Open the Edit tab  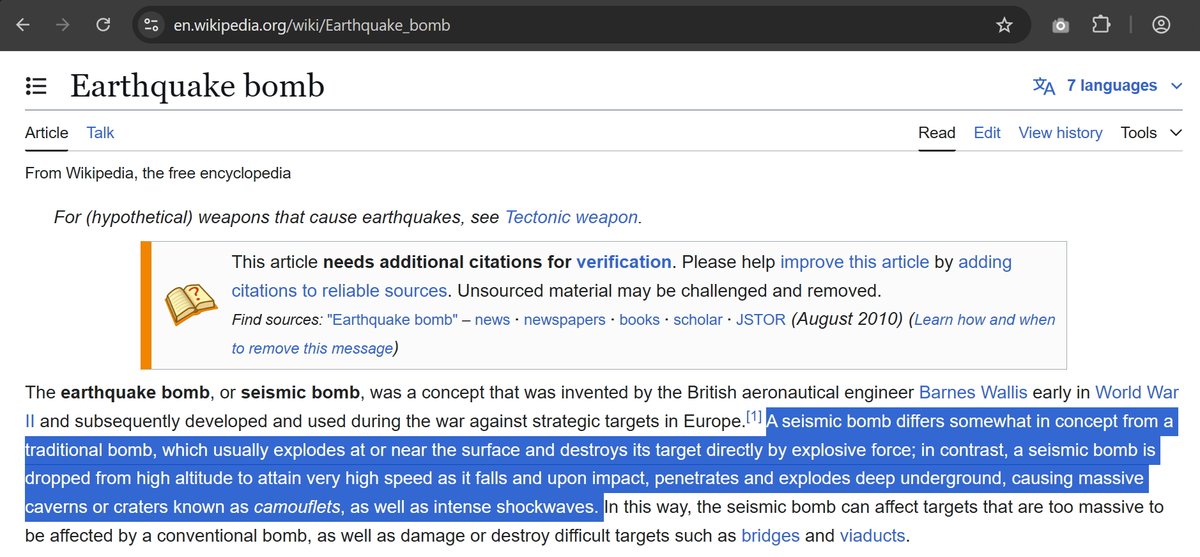coord(987,132)
